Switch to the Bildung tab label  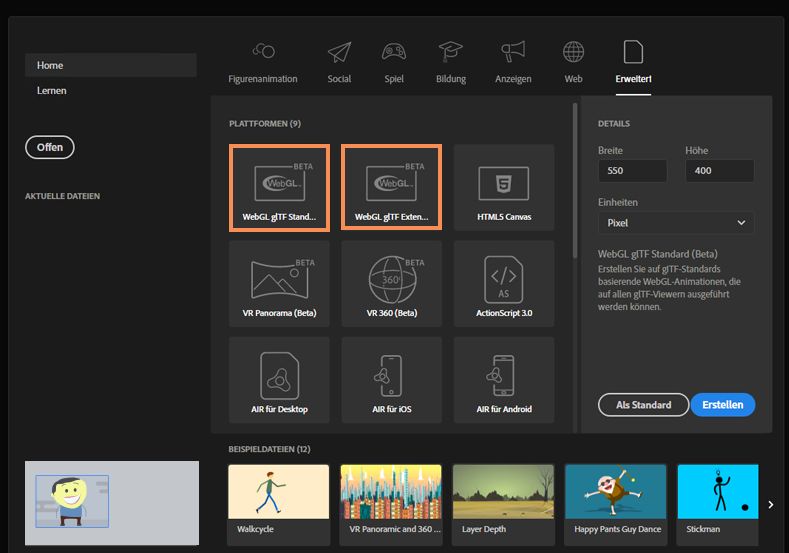pyautogui.click(x=451, y=79)
